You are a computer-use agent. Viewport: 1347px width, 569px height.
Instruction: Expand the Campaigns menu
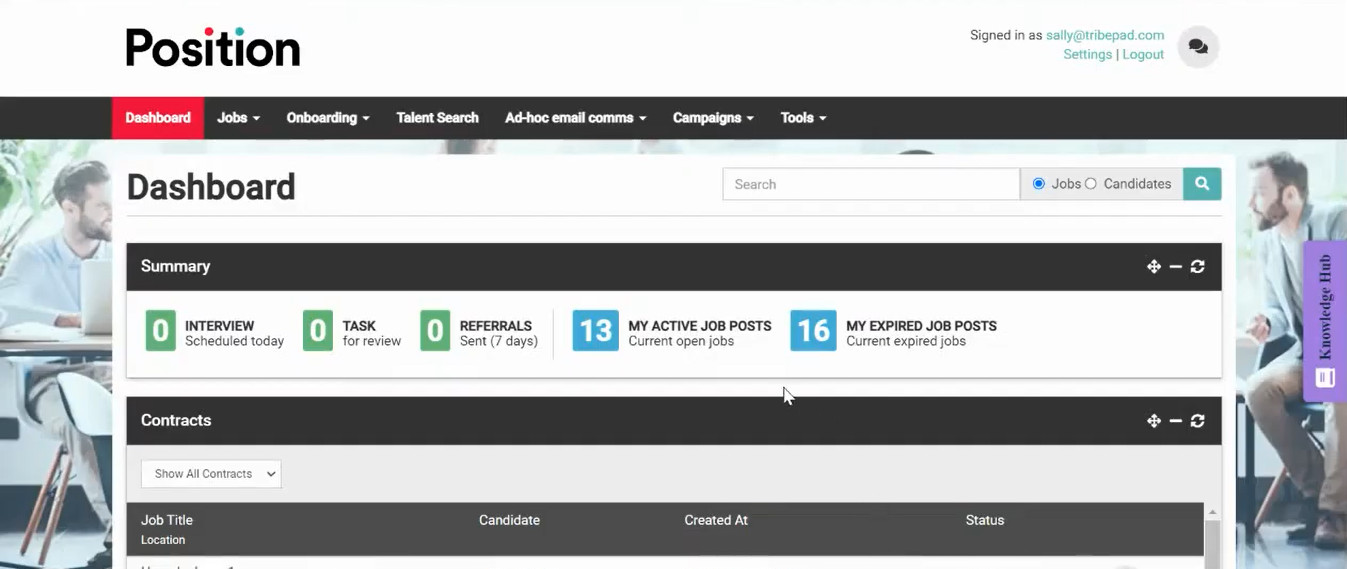pyautogui.click(x=713, y=118)
